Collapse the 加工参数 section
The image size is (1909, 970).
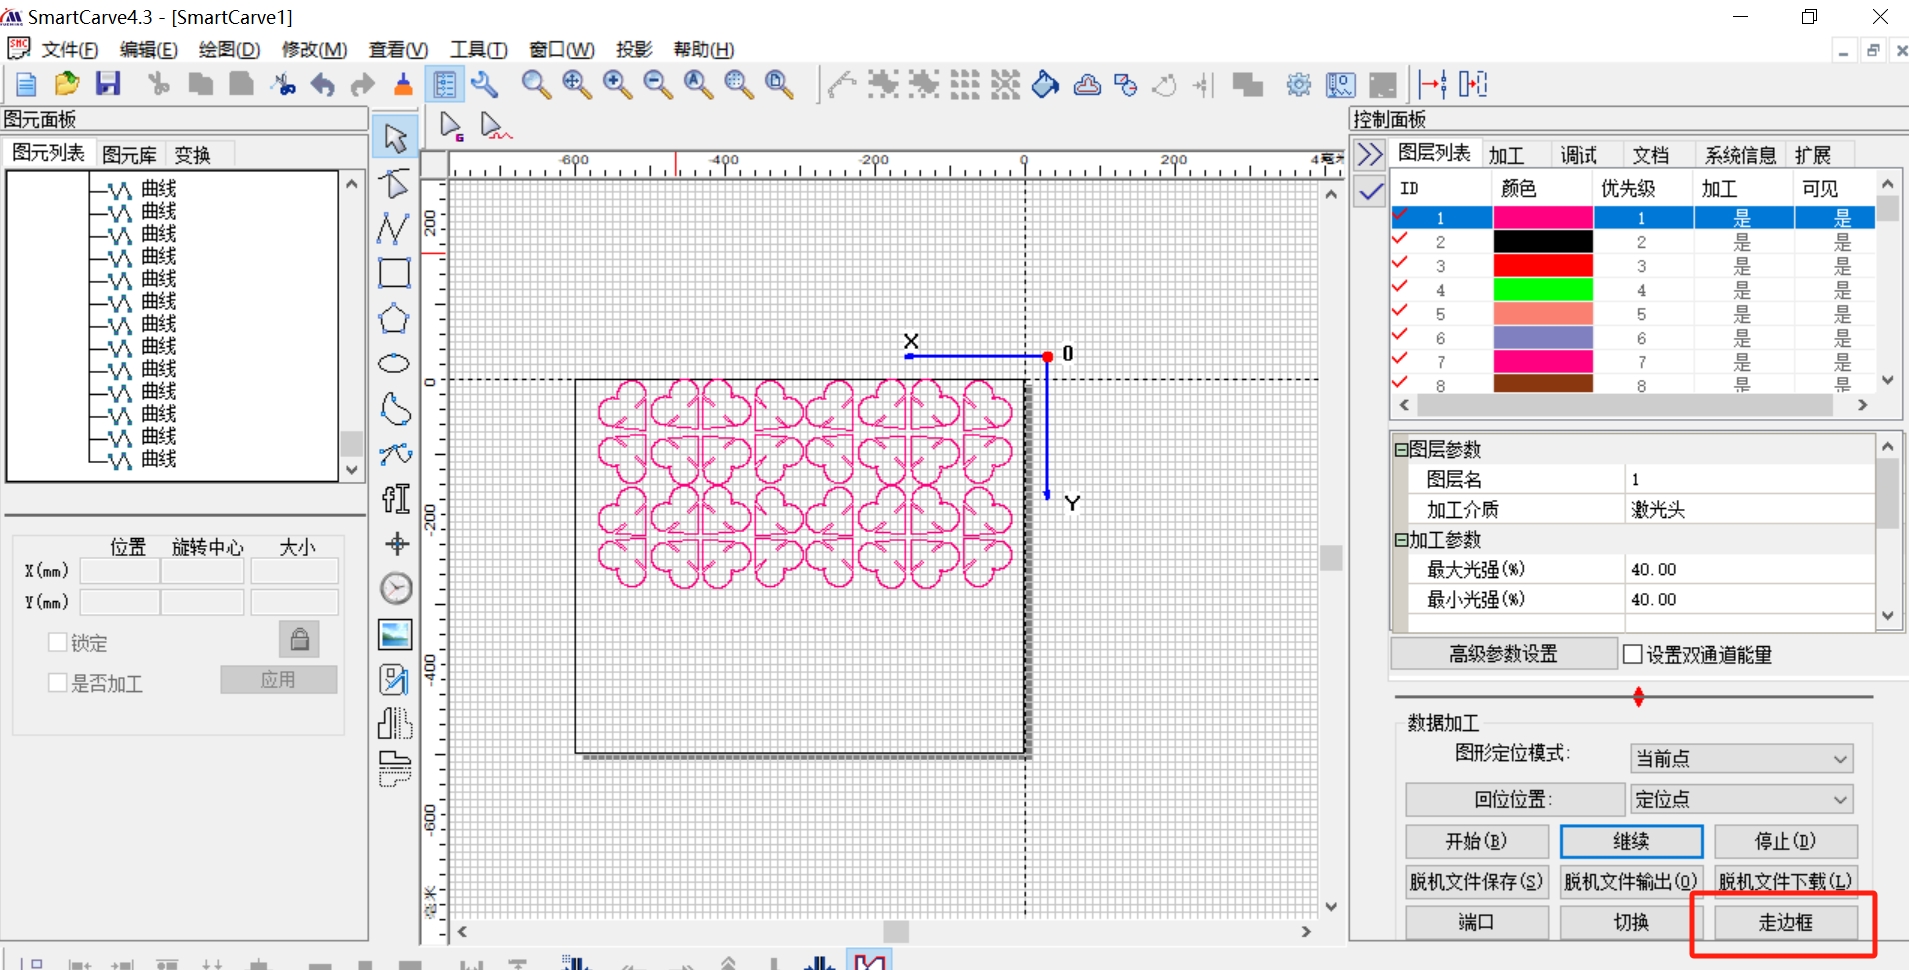(x=1402, y=539)
